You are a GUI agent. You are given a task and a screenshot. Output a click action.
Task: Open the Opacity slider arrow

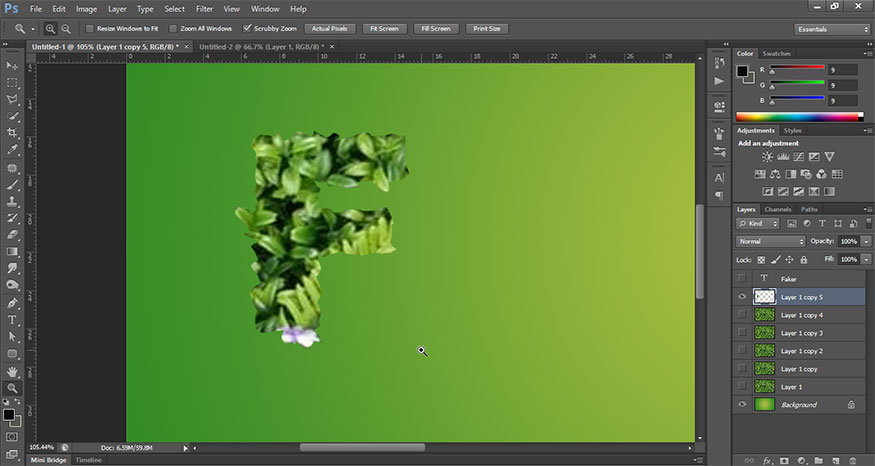pyautogui.click(x=866, y=241)
